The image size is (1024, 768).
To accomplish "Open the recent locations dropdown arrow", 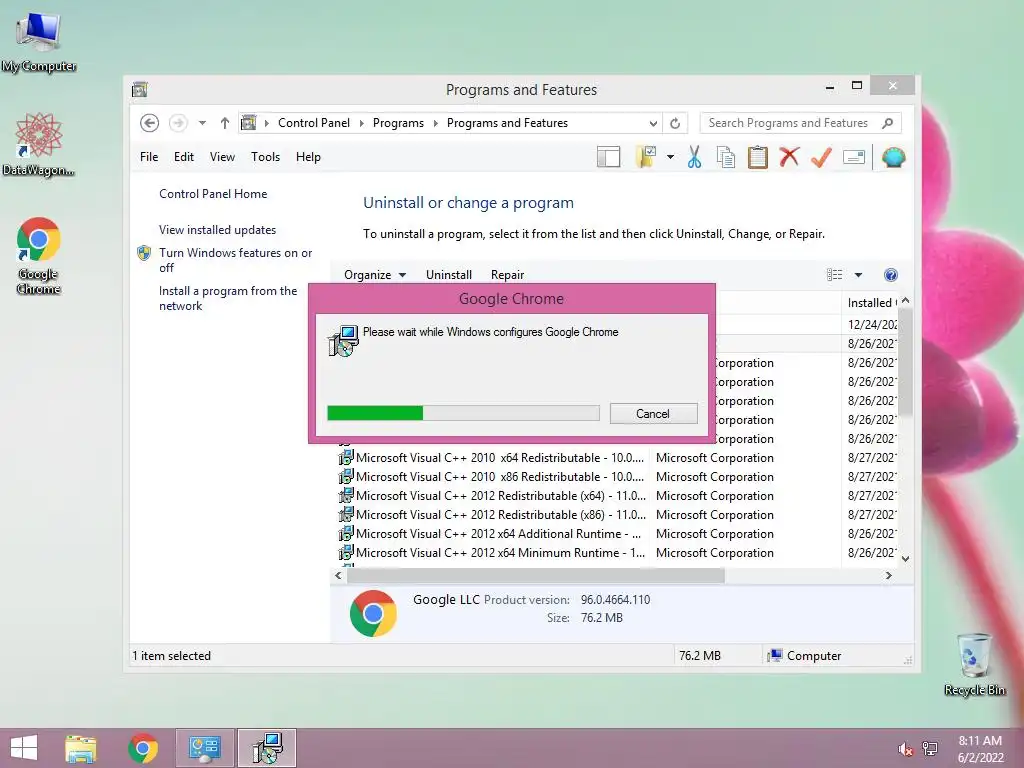I will coord(202,123).
